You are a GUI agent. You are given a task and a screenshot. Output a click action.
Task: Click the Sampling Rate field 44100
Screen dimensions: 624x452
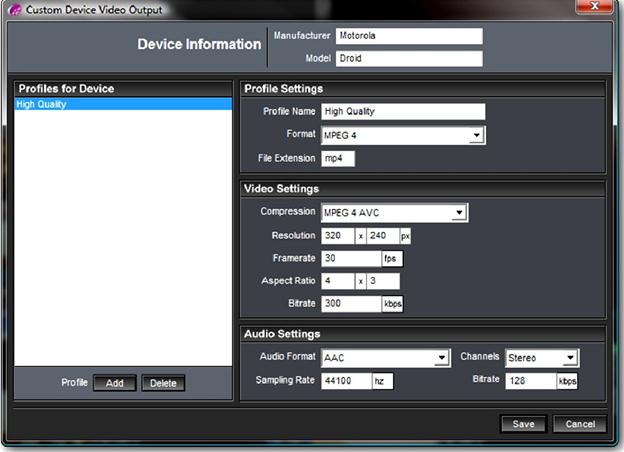click(346, 381)
